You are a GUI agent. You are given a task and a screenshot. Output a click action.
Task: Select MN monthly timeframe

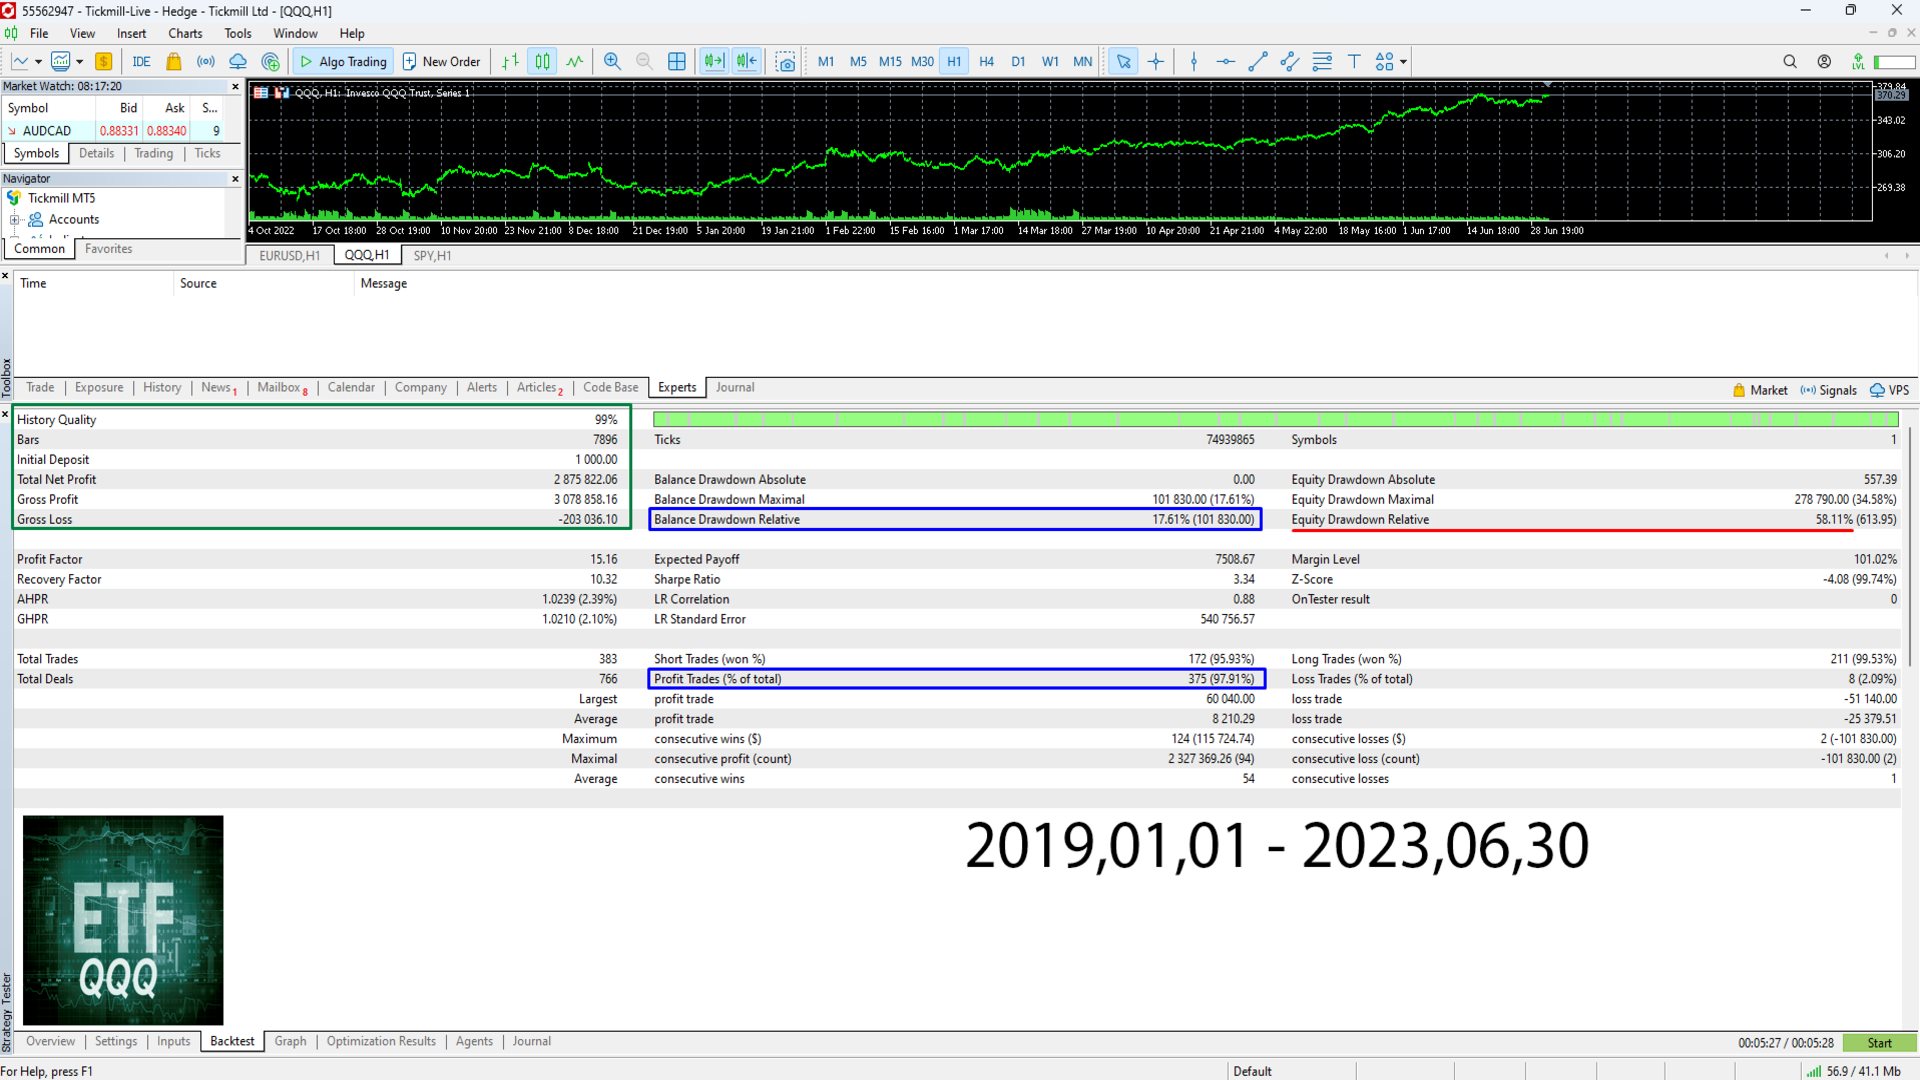(x=1082, y=61)
